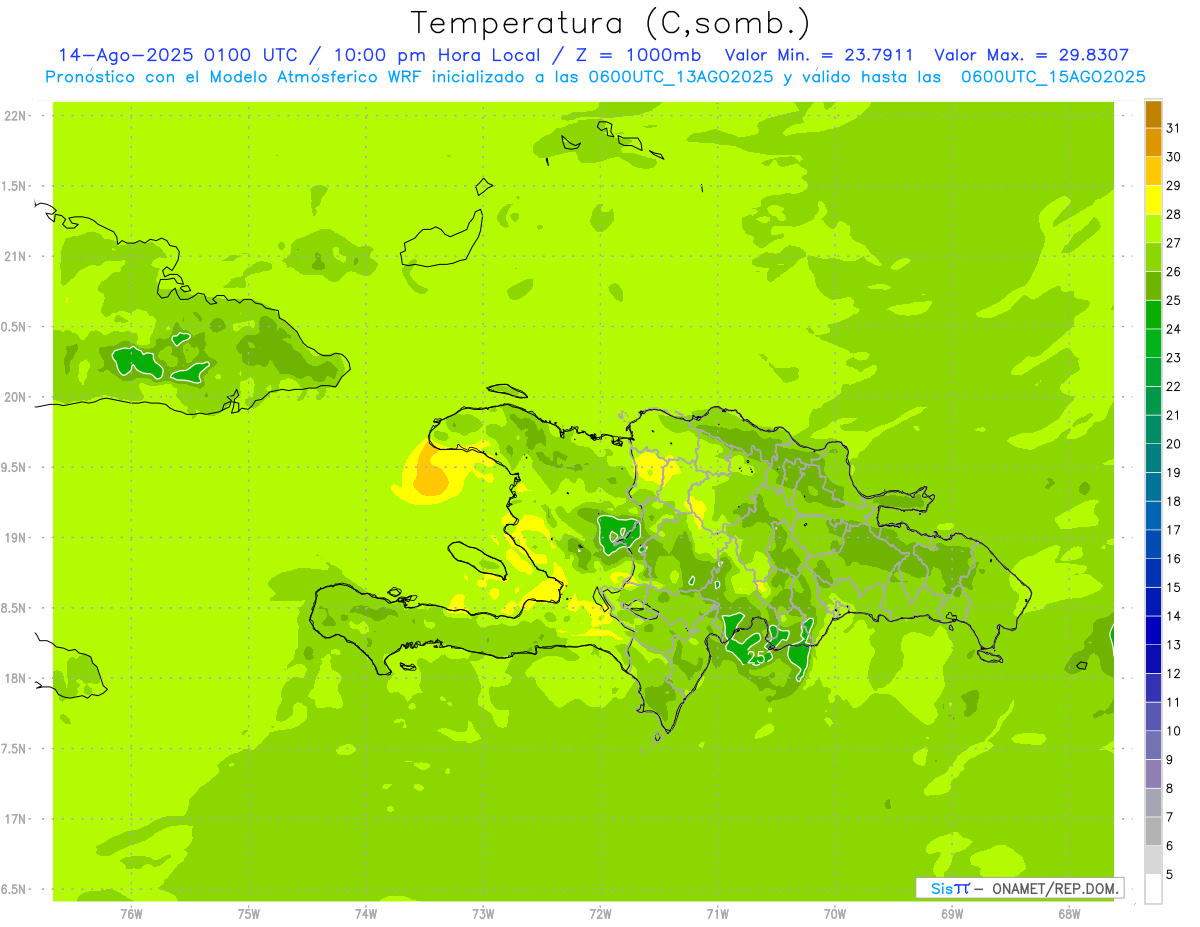
Task: Click the gray legend swatch between 6 and 7
Action: pyautogui.click(x=1153, y=831)
